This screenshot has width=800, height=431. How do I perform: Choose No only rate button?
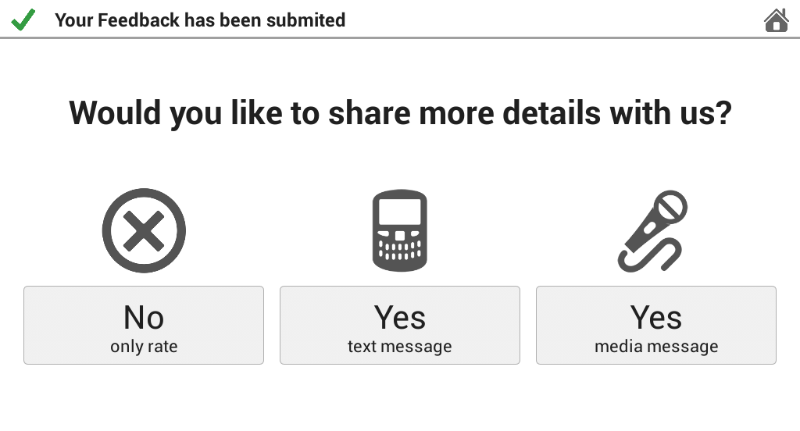pos(143,325)
